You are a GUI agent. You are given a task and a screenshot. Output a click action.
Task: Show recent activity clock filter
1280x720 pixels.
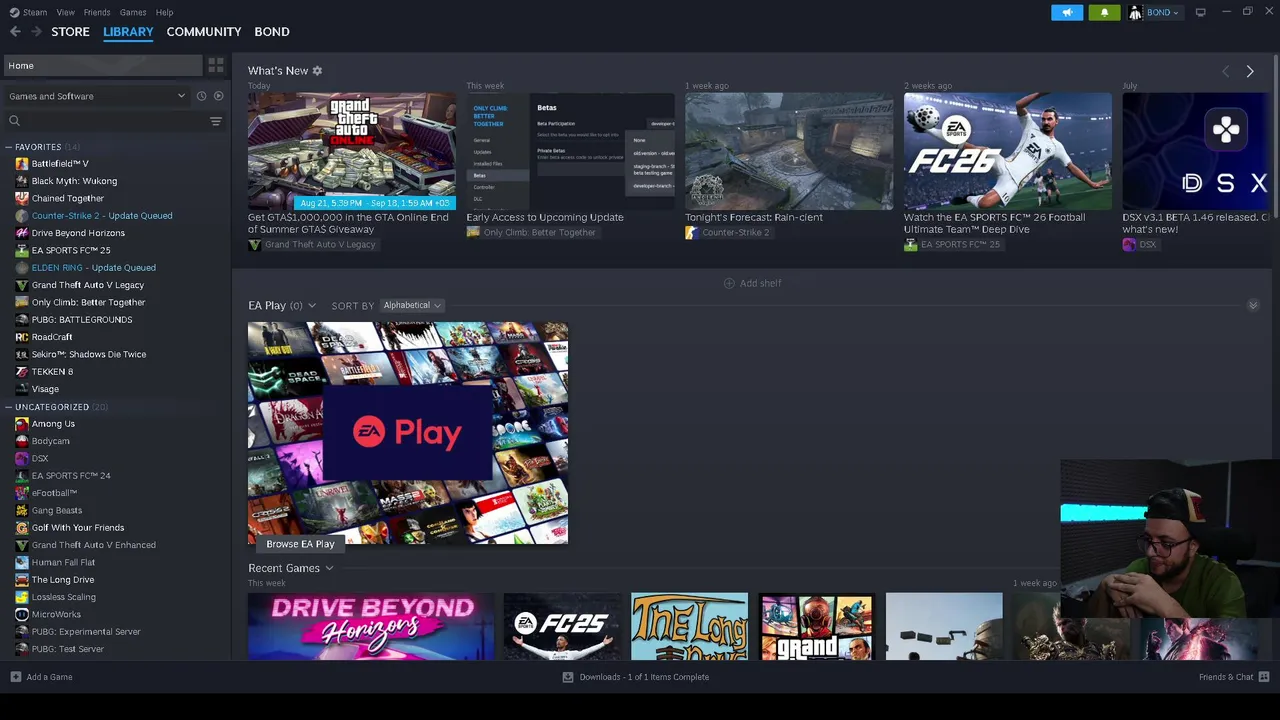click(201, 96)
